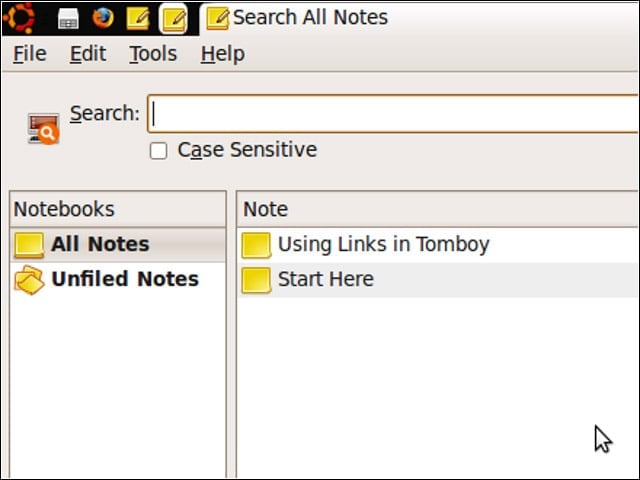This screenshot has width=640, height=480.
Task: Click the All Notes notebook icon
Action: pos(29,245)
